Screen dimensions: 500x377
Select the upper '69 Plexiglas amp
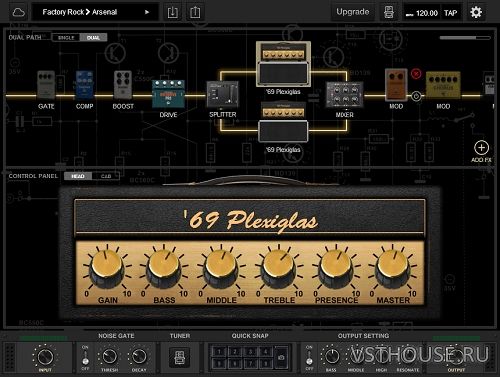[x=283, y=64]
